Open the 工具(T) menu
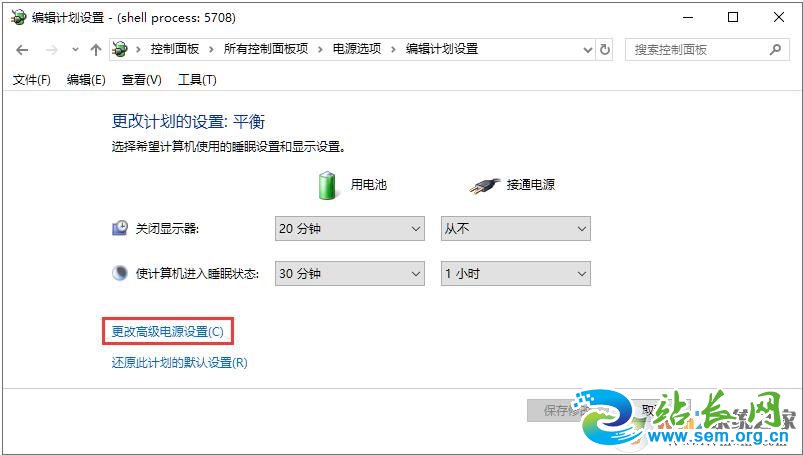This screenshot has height=455, width=803. [197, 80]
